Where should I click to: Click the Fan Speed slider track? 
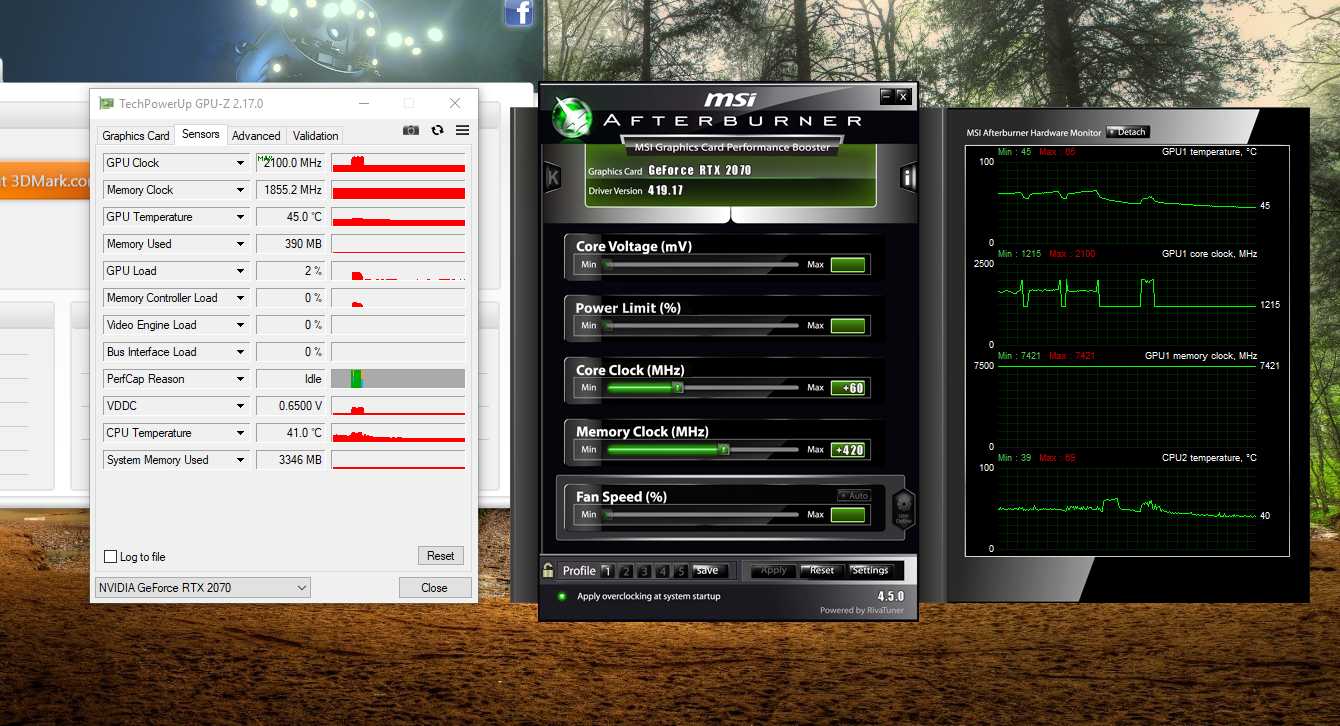pos(701,514)
